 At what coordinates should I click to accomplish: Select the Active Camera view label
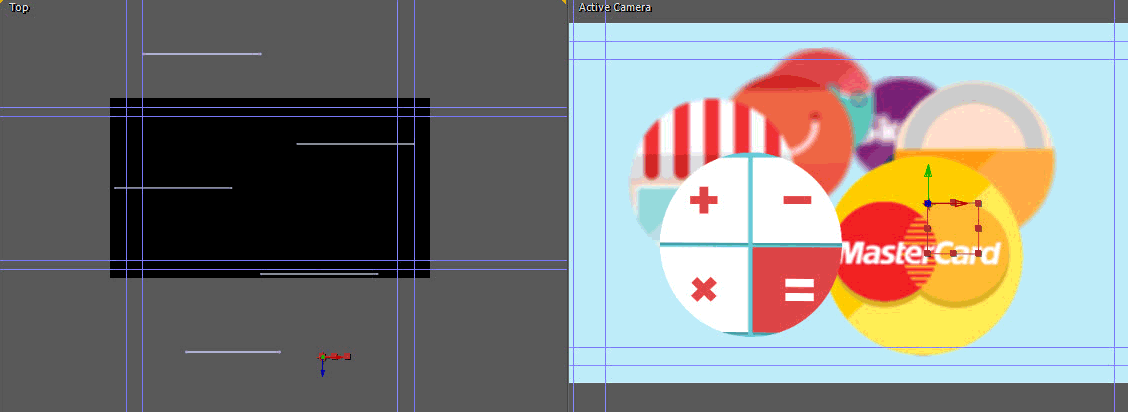pos(614,7)
